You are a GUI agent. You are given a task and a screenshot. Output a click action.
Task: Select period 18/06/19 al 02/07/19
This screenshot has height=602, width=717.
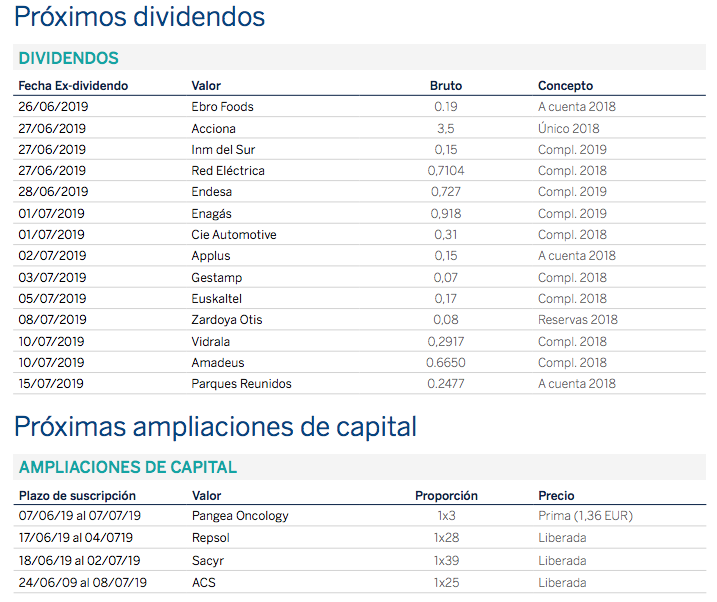[x=80, y=560]
